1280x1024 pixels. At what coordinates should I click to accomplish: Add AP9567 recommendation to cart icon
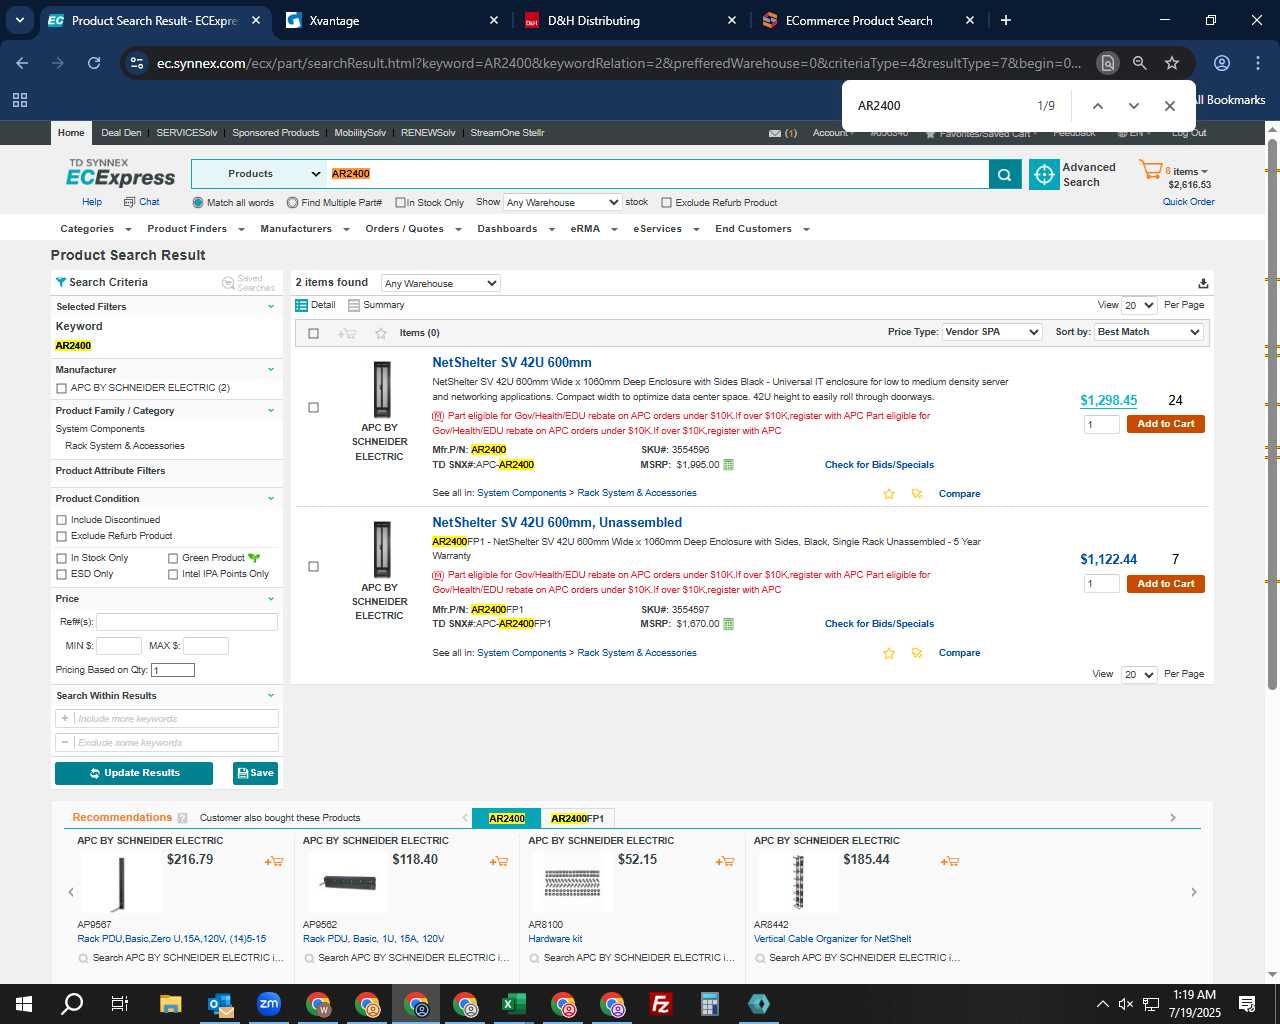tap(273, 861)
